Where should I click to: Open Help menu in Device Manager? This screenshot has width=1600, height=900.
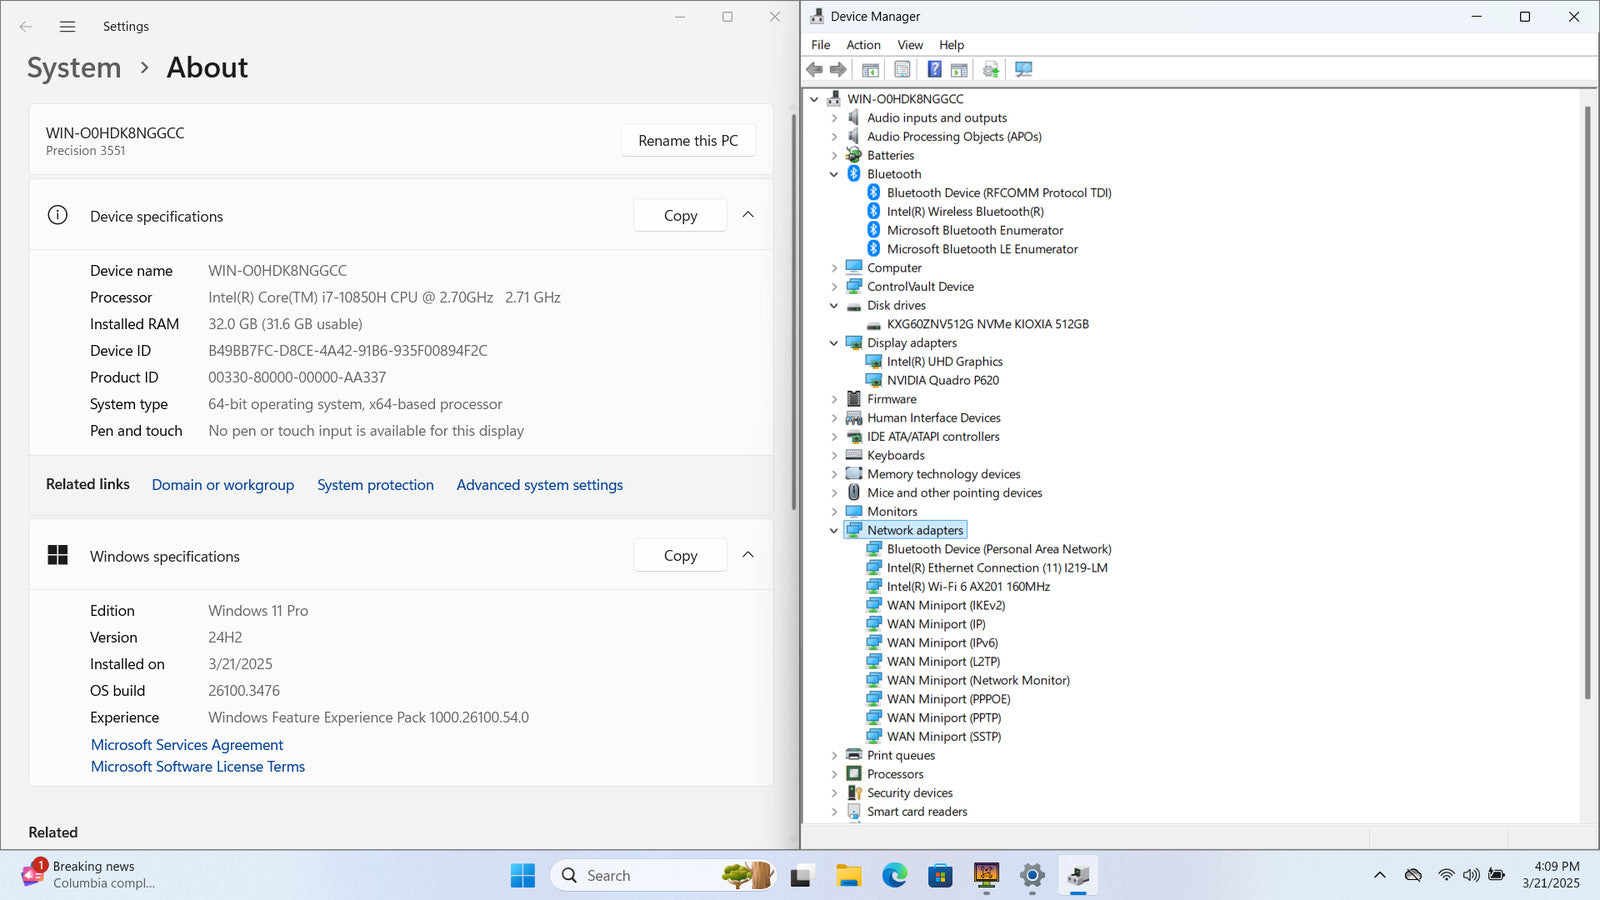pos(951,45)
